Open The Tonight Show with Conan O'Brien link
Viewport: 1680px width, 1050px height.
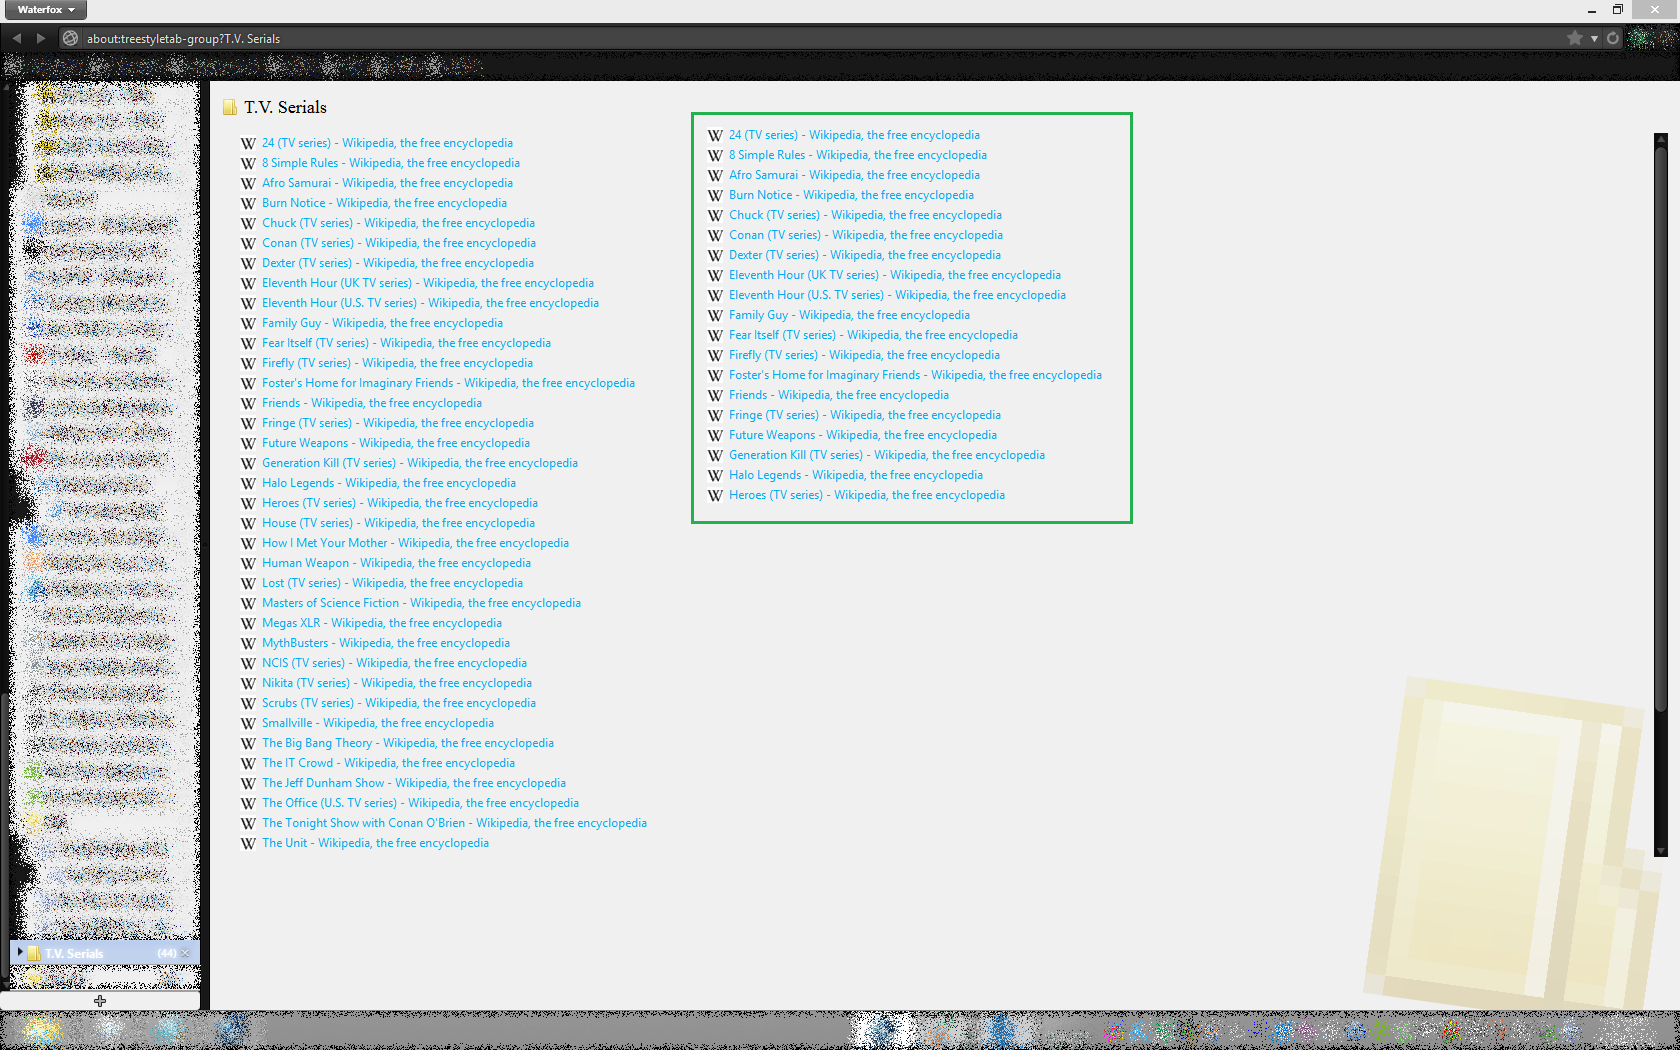click(454, 823)
